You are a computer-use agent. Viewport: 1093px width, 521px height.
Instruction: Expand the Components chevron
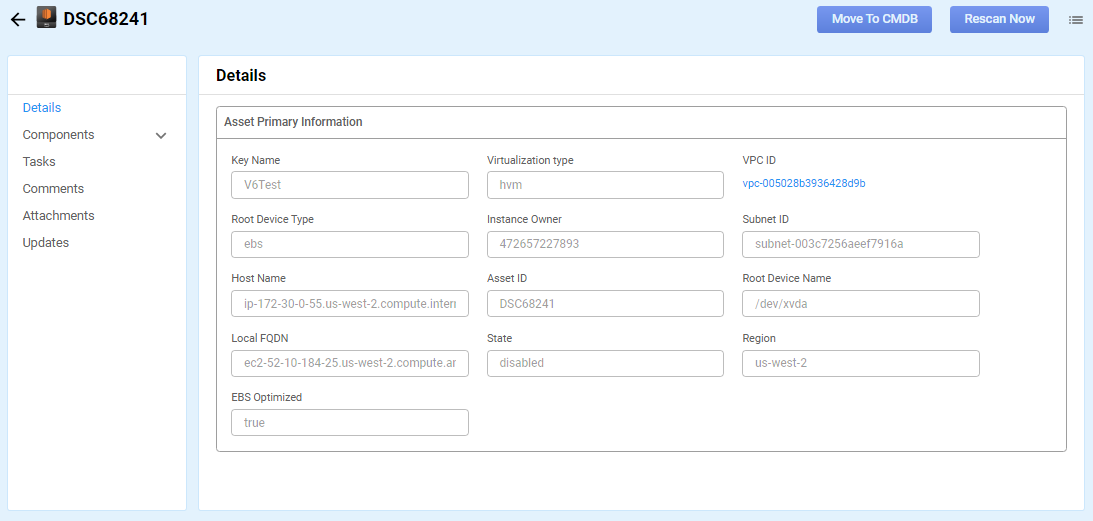(161, 135)
